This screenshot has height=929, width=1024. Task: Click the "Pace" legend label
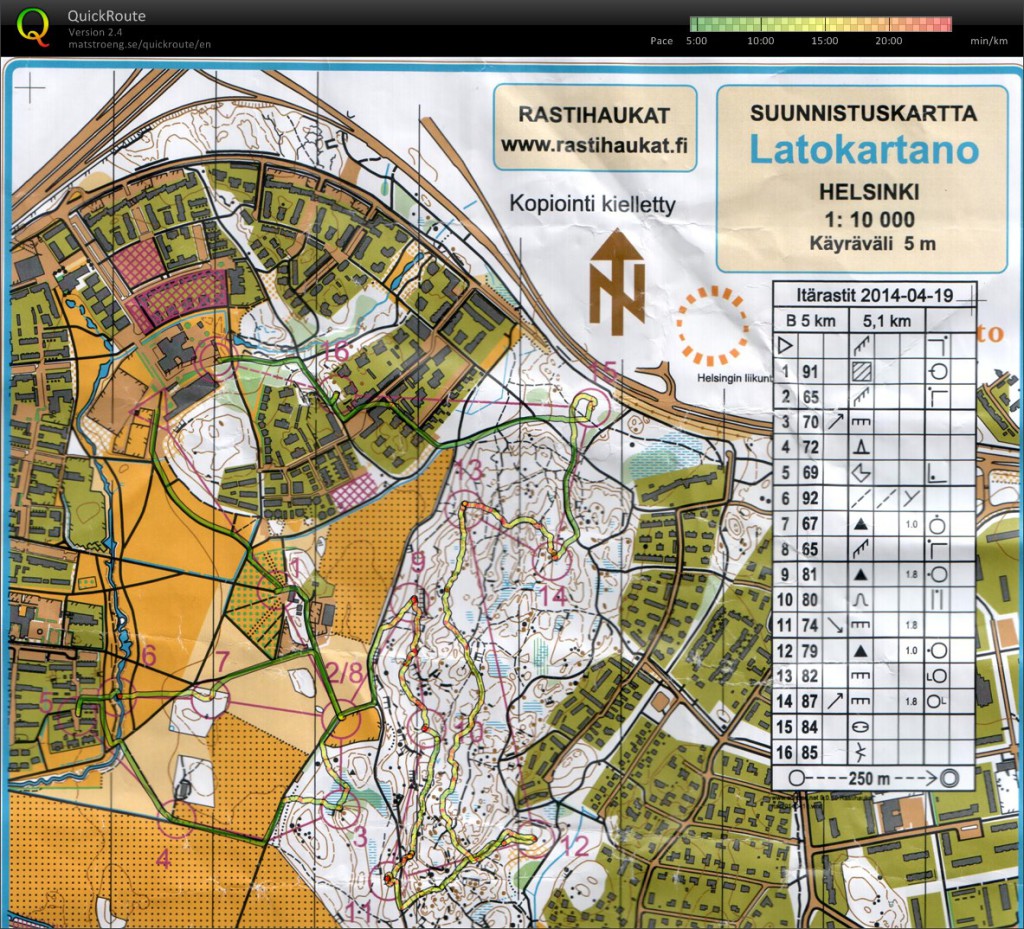click(661, 40)
